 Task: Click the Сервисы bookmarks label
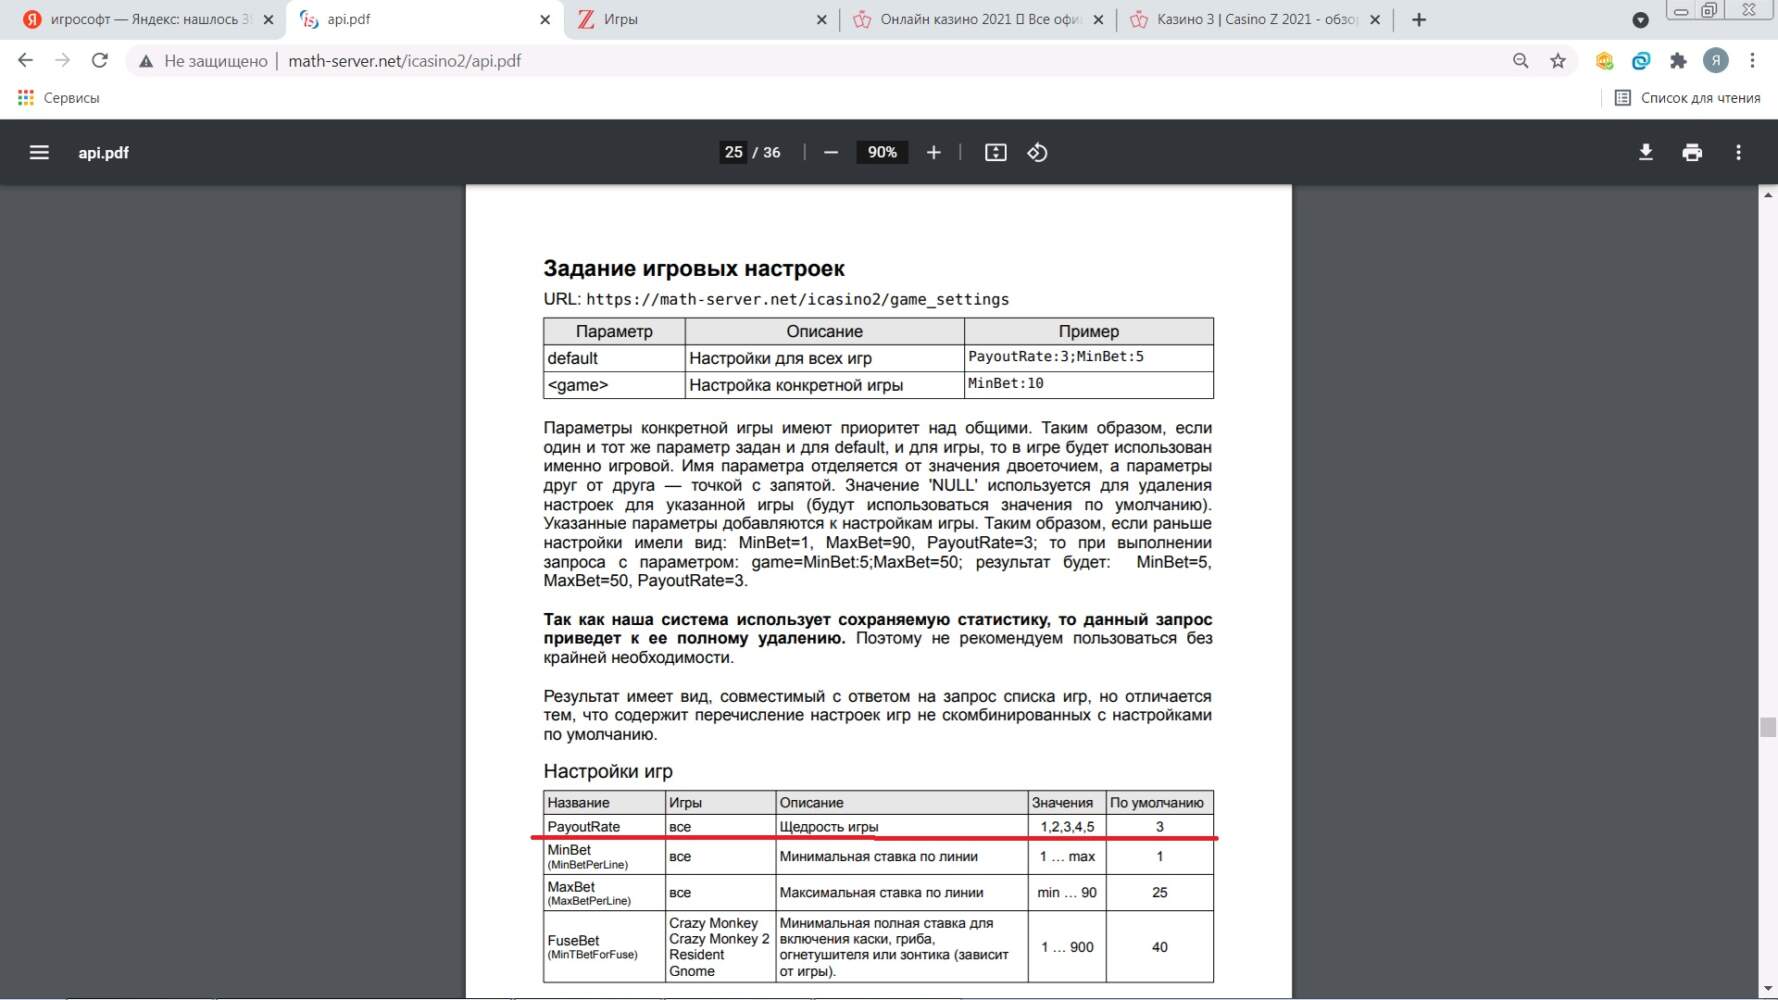tap(72, 98)
